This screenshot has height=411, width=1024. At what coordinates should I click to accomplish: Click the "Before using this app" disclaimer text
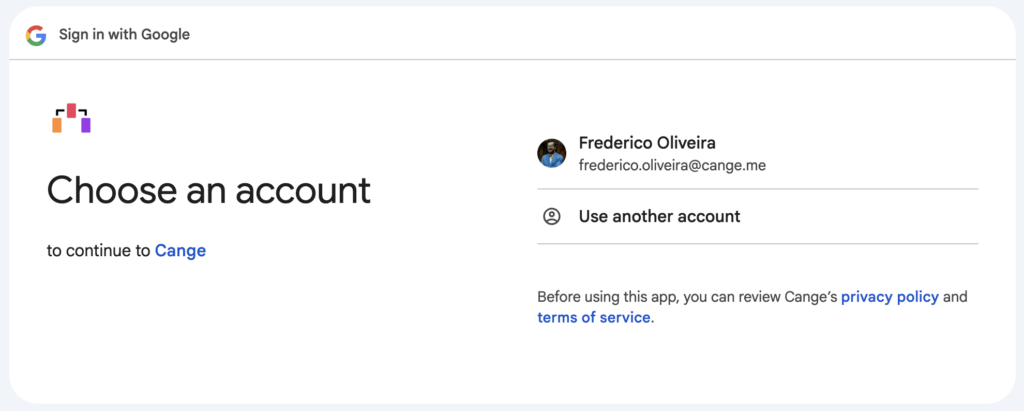[610, 297]
